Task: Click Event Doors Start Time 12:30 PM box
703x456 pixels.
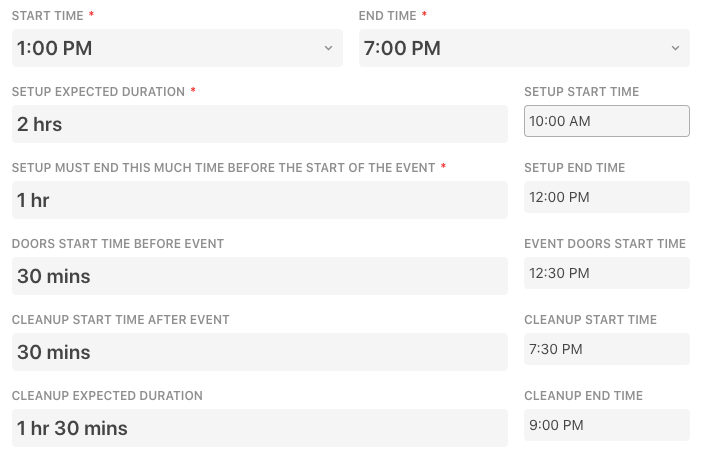Action: click(x=606, y=273)
